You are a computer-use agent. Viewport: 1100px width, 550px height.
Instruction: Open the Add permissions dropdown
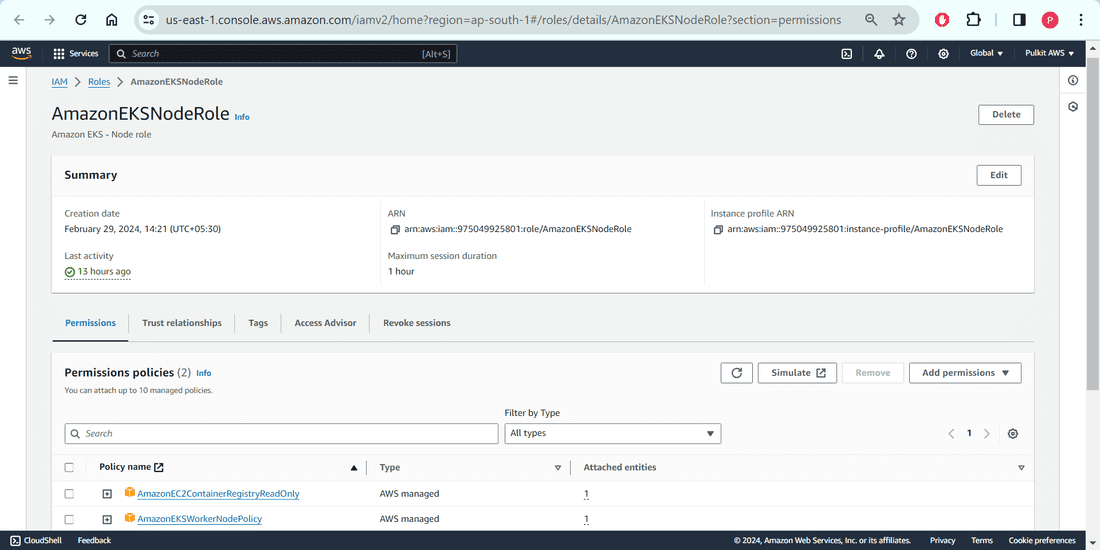pyautogui.click(x=965, y=373)
